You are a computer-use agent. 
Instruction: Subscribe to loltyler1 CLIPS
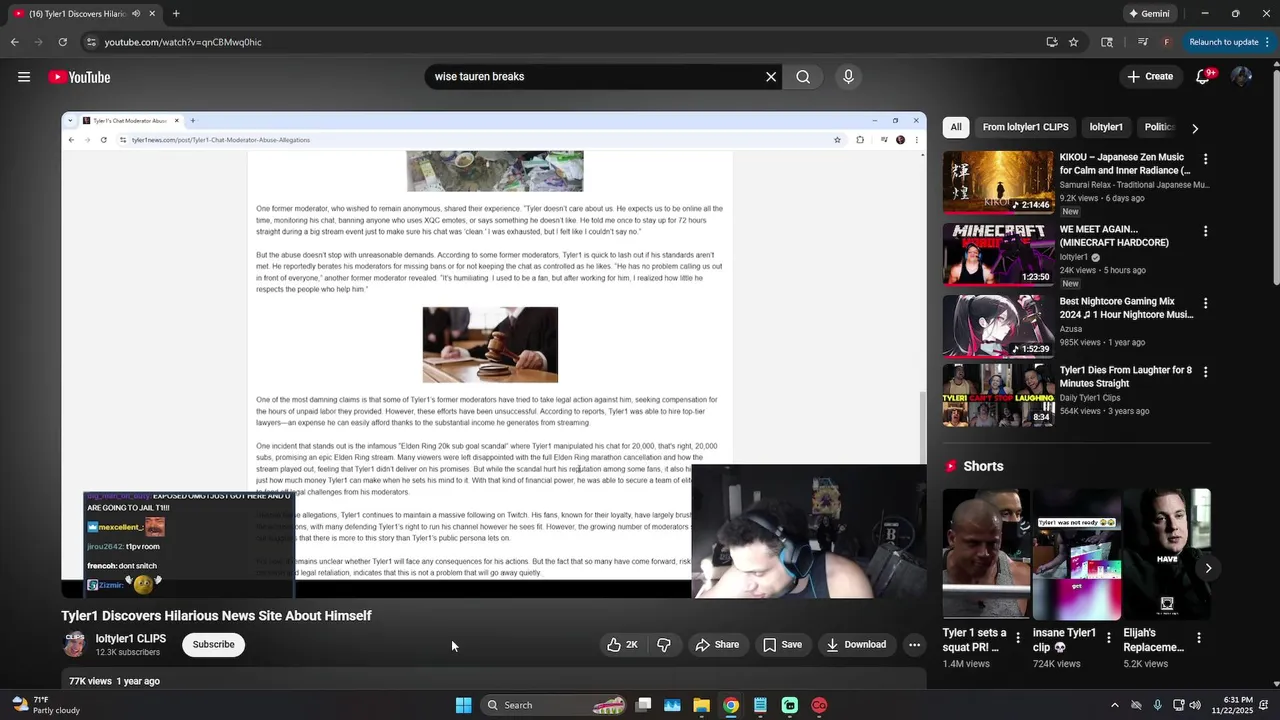pyautogui.click(x=214, y=645)
